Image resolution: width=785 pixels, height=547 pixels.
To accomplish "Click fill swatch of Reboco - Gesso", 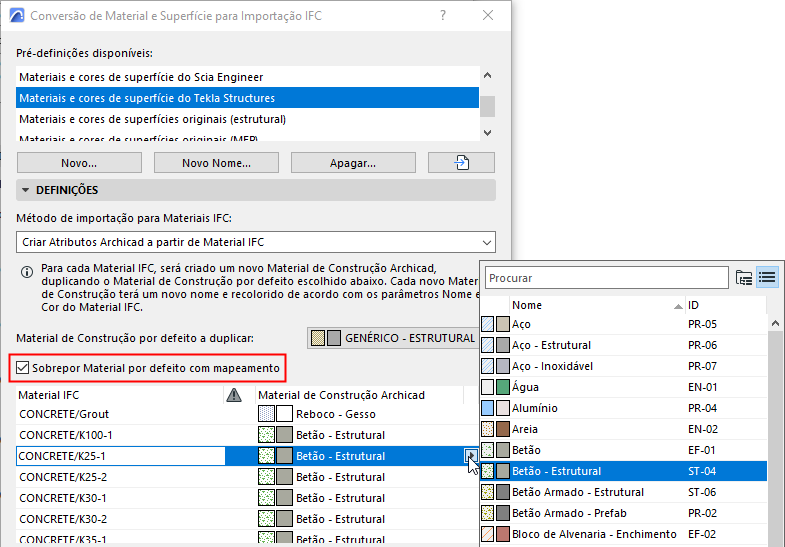I will [266, 414].
